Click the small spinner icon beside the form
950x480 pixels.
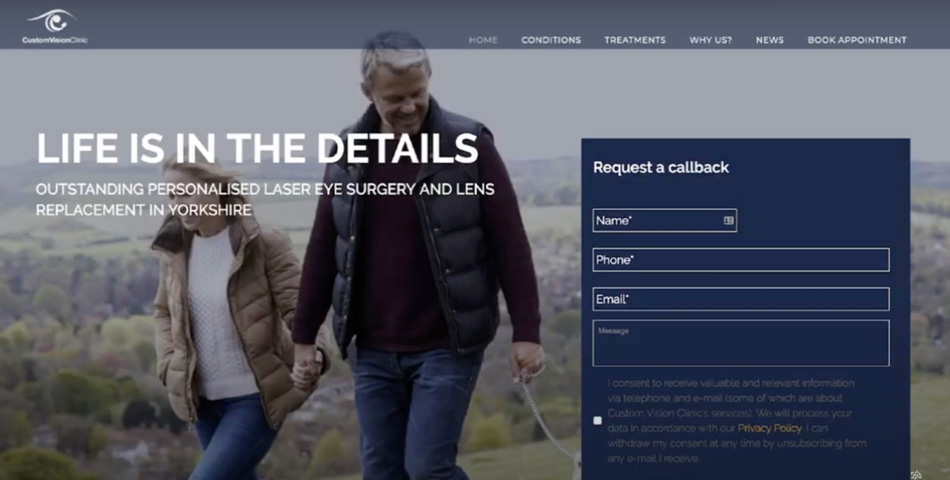916,475
